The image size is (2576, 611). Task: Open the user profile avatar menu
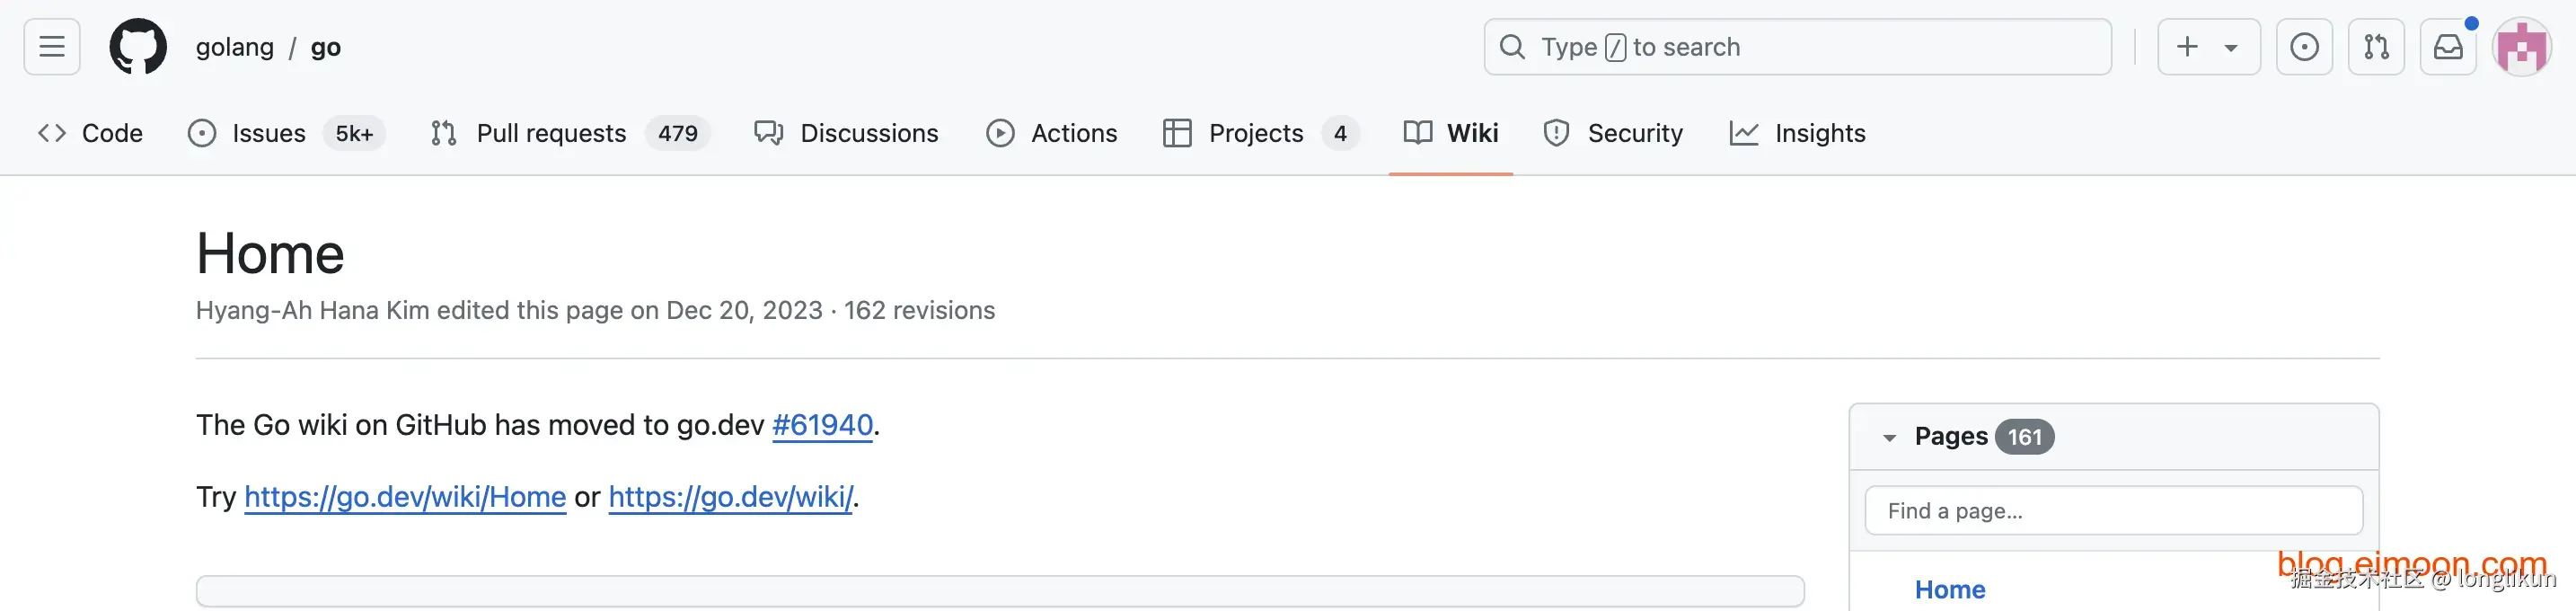click(2522, 47)
